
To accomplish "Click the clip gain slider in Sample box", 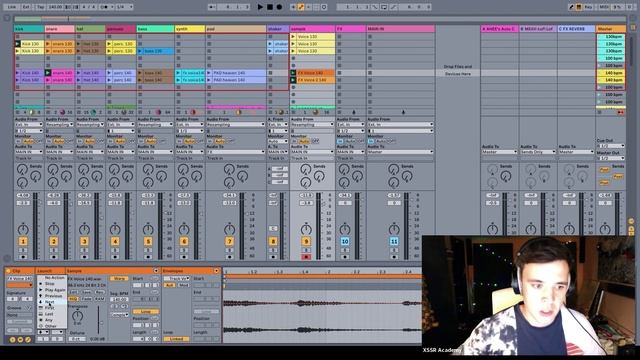I will pos(98,321).
